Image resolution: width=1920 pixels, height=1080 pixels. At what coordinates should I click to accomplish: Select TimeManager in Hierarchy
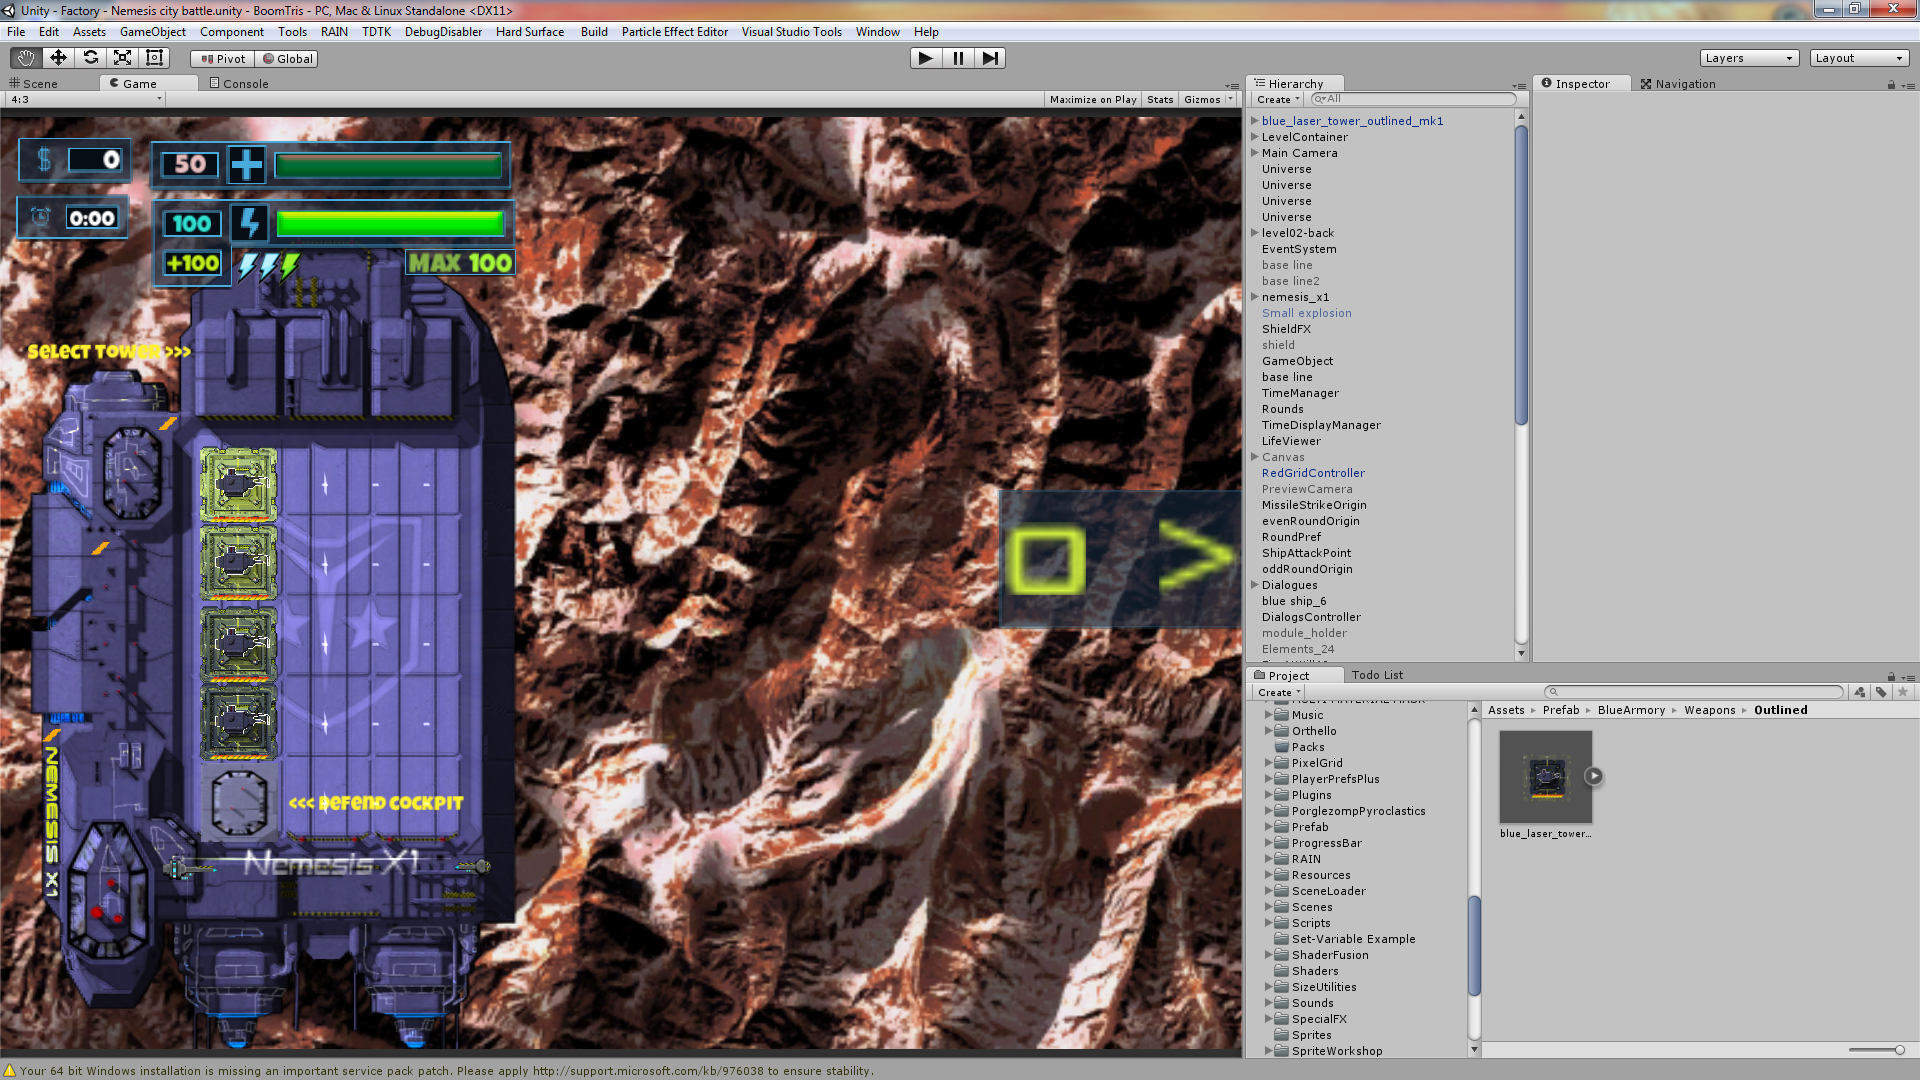pyautogui.click(x=1300, y=393)
